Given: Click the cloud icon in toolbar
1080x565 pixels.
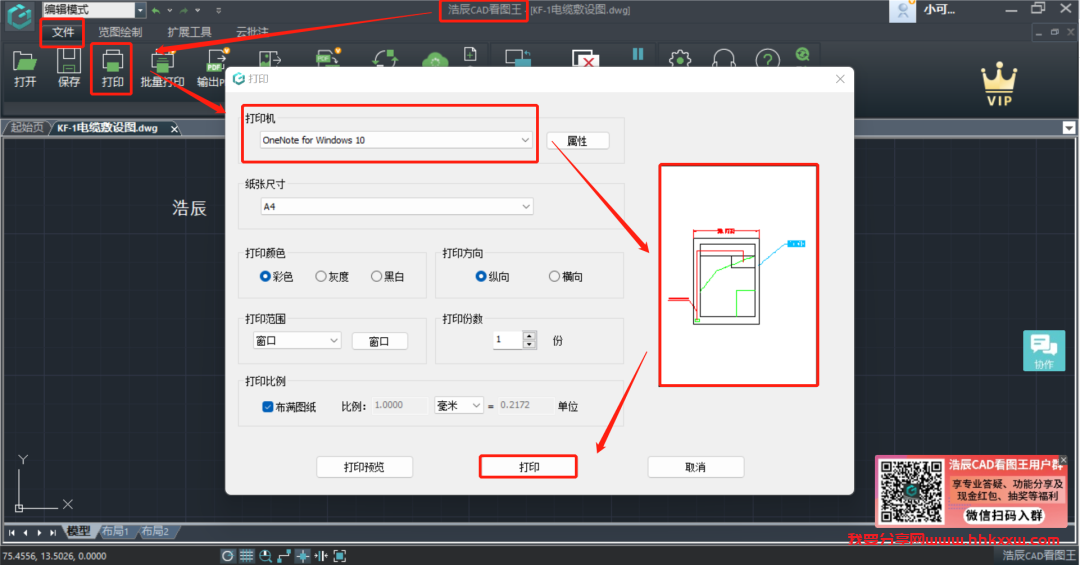Looking at the screenshot, I should coord(435,61).
